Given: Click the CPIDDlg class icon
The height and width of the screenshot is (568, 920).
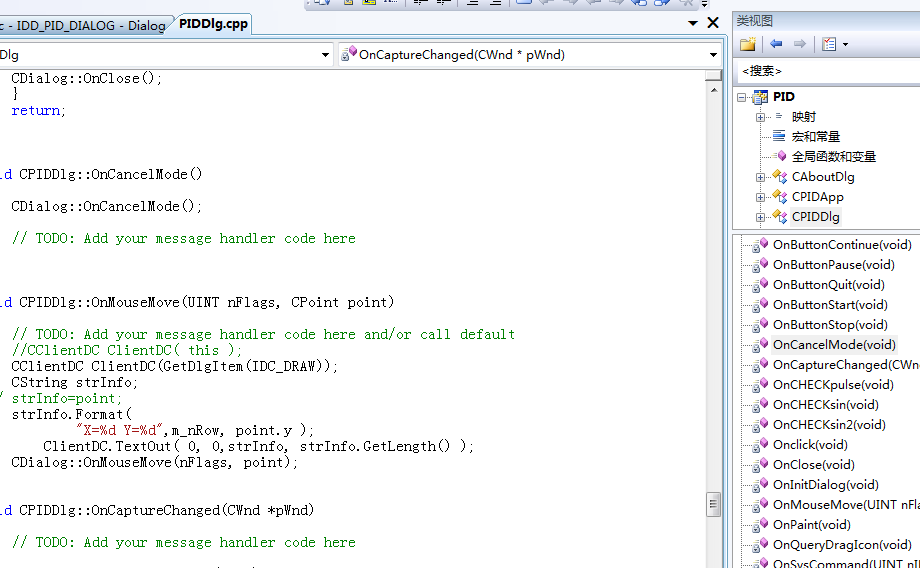Looking at the screenshot, I should point(780,216).
